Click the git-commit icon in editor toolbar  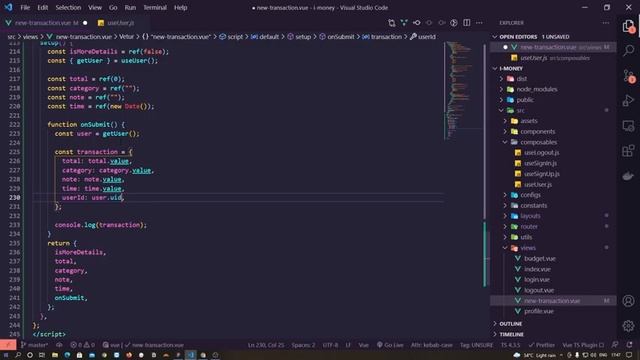[417, 23]
